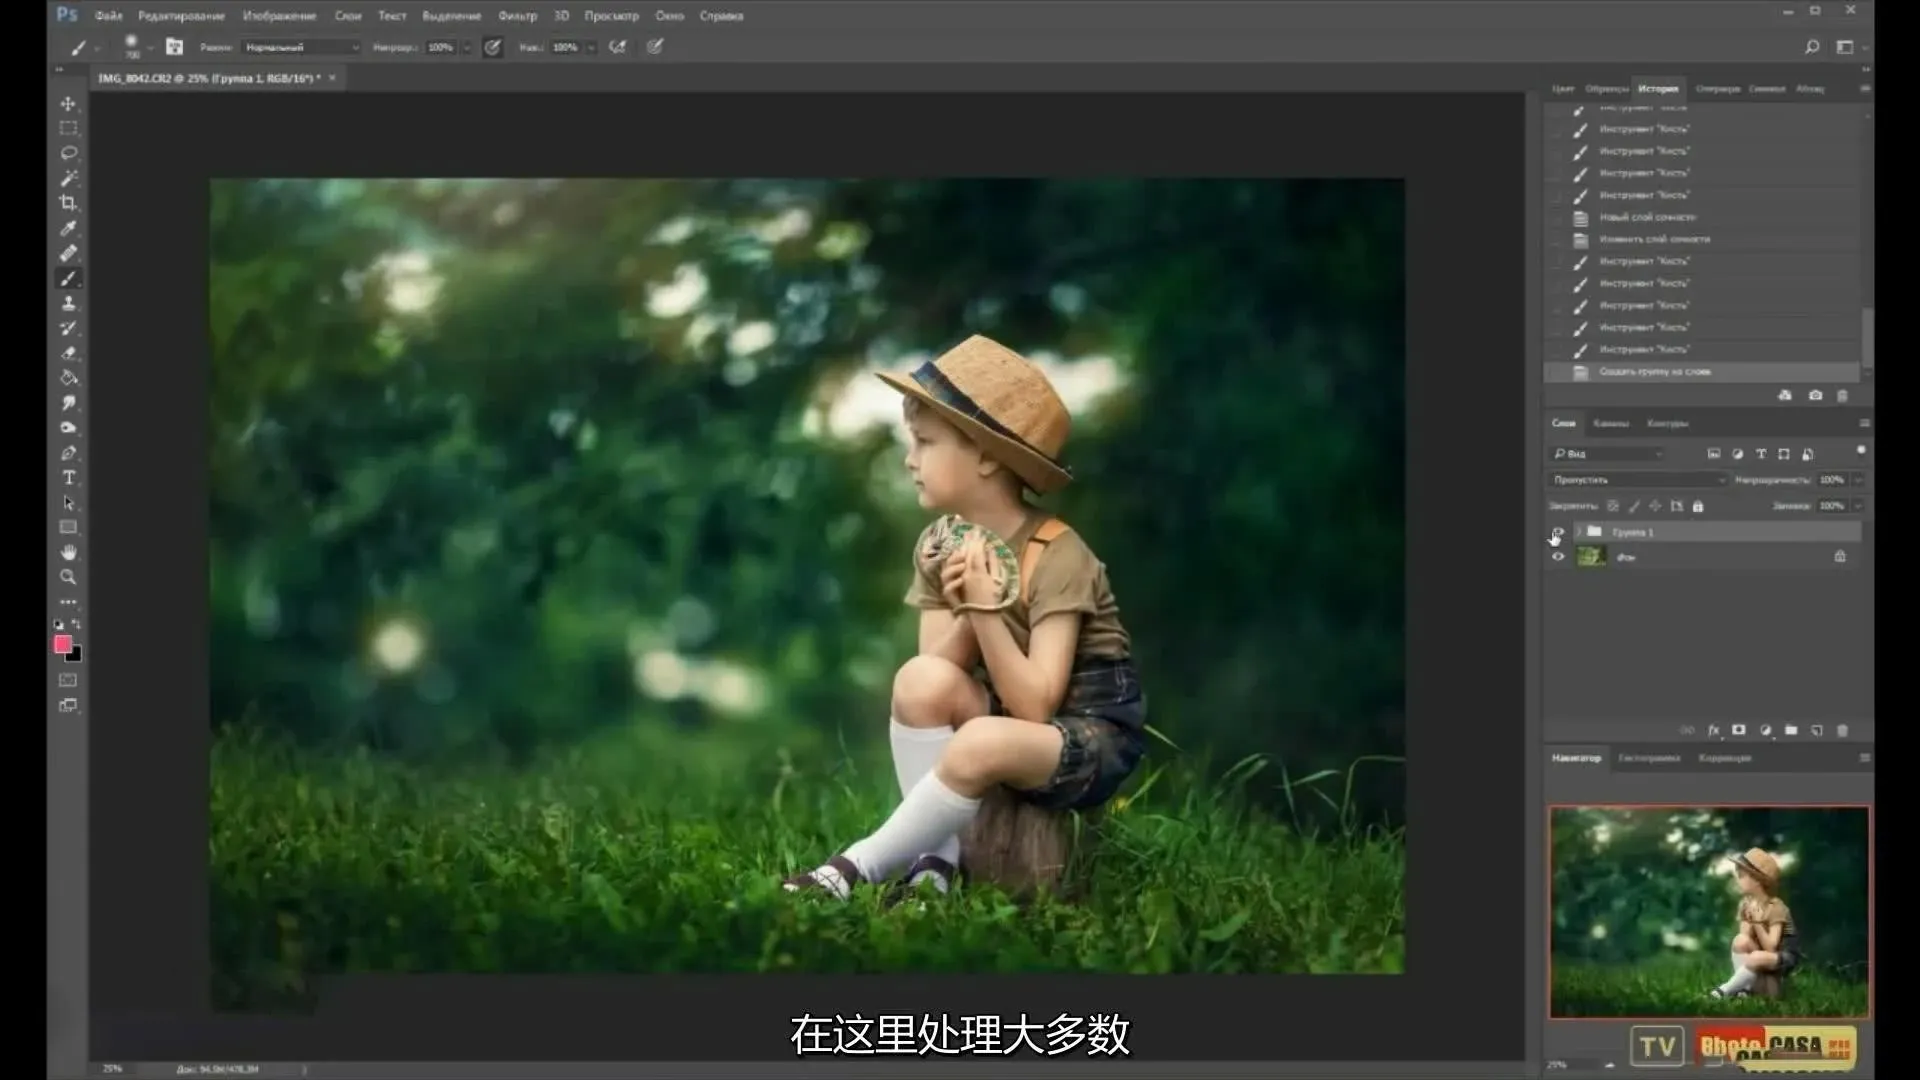This screenshot has width=1920, height=1080.
Task: Click the Navigator preview thumbnail
Action: click(x=1708, y=912)
